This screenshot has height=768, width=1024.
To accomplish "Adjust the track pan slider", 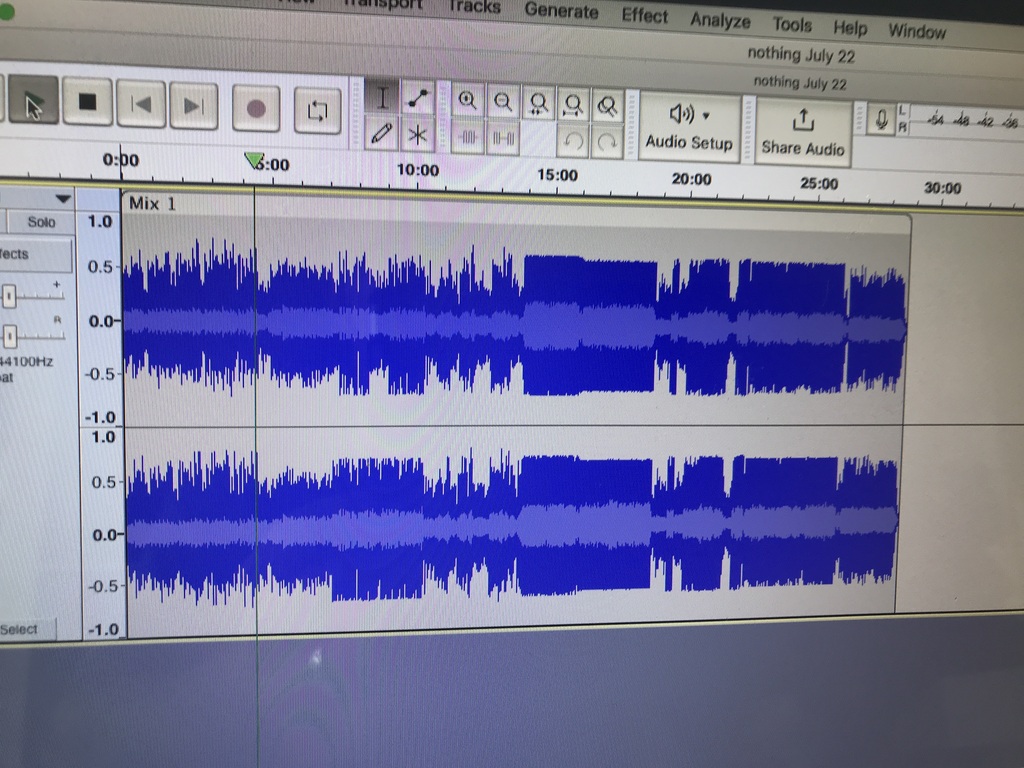I will (10, 336).
